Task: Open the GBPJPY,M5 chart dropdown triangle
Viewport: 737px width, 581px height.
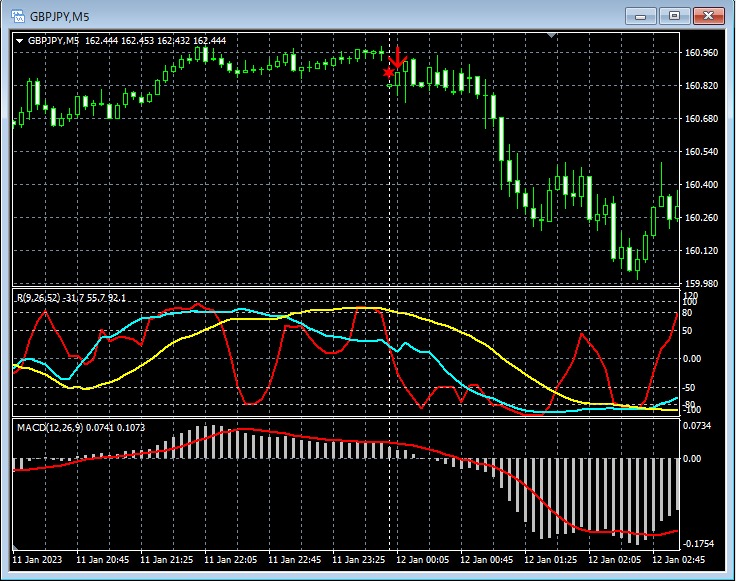Action: pyautogui.click(x=20, y=40)
